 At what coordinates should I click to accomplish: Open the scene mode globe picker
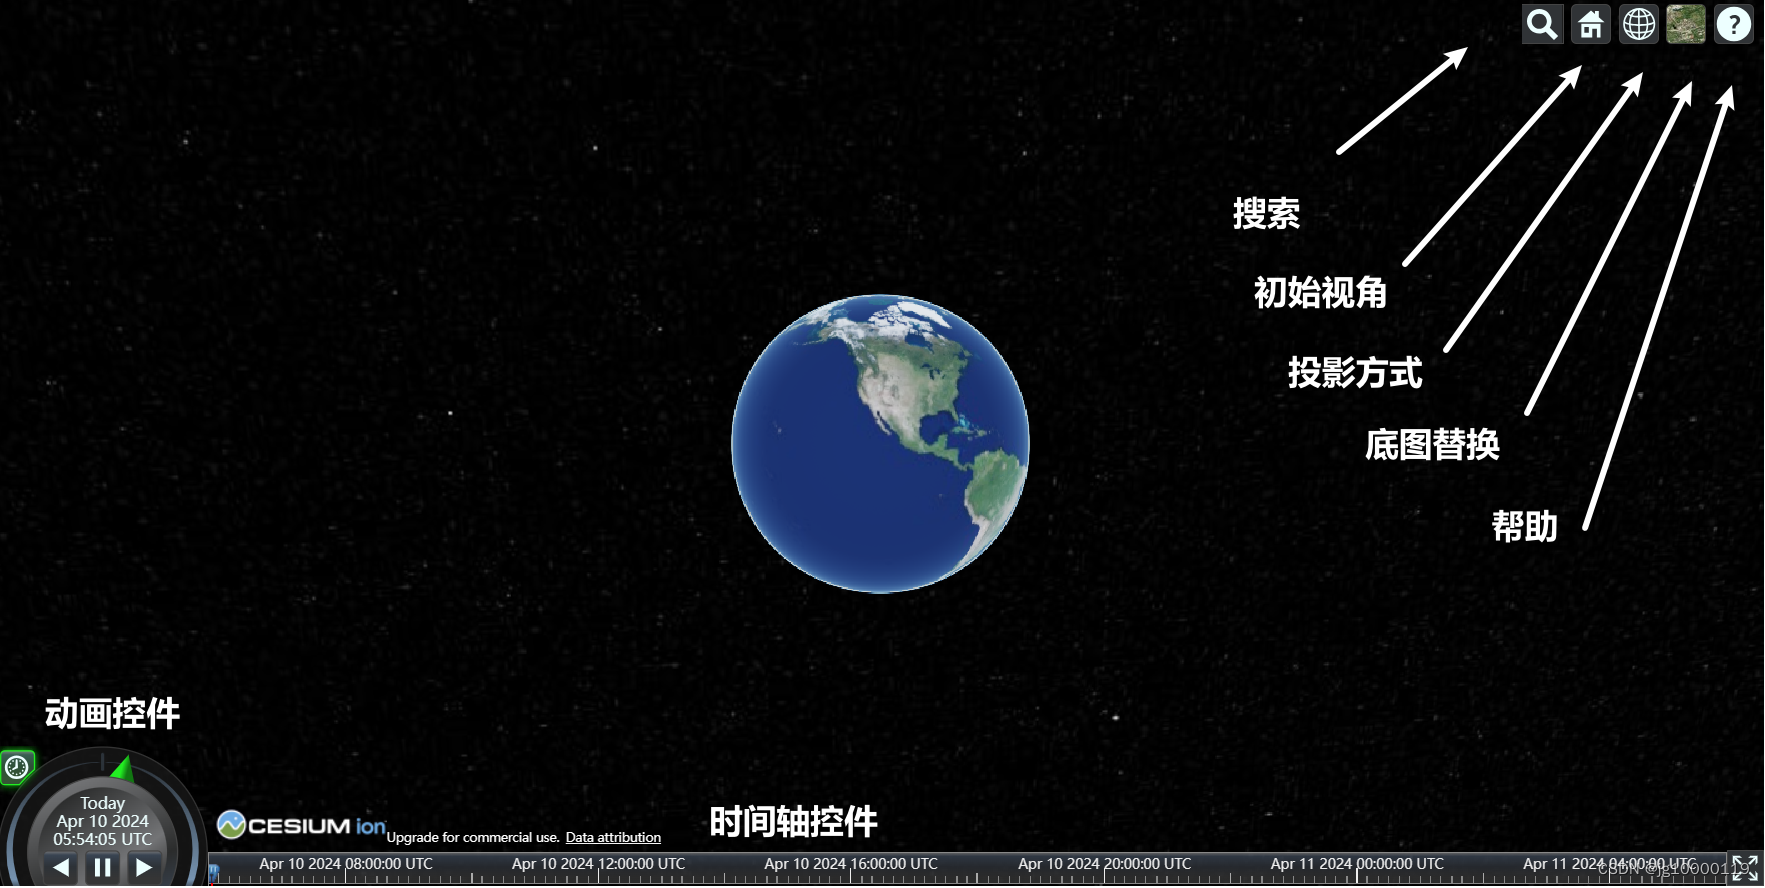click(1638, 24)
